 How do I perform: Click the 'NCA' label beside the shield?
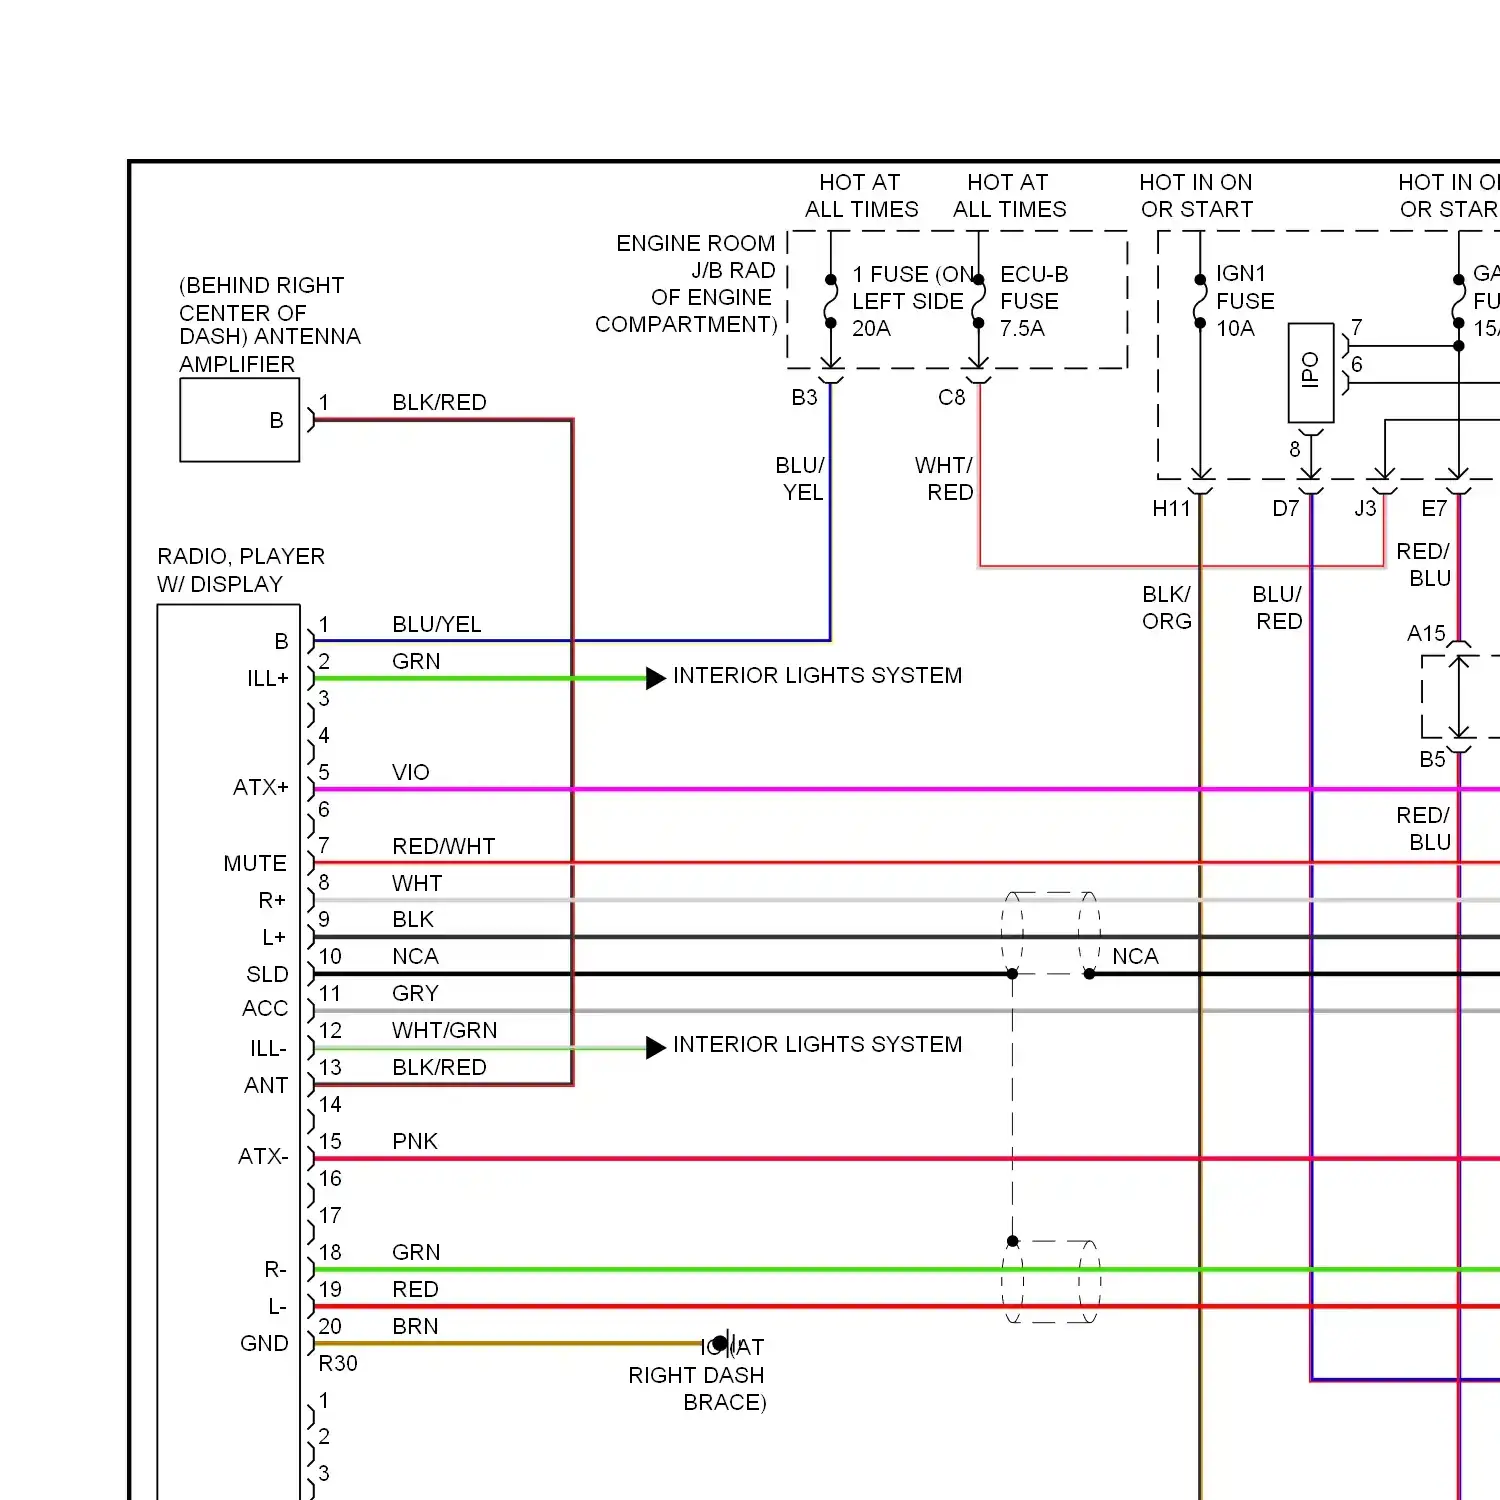[x=1135, y=956]
